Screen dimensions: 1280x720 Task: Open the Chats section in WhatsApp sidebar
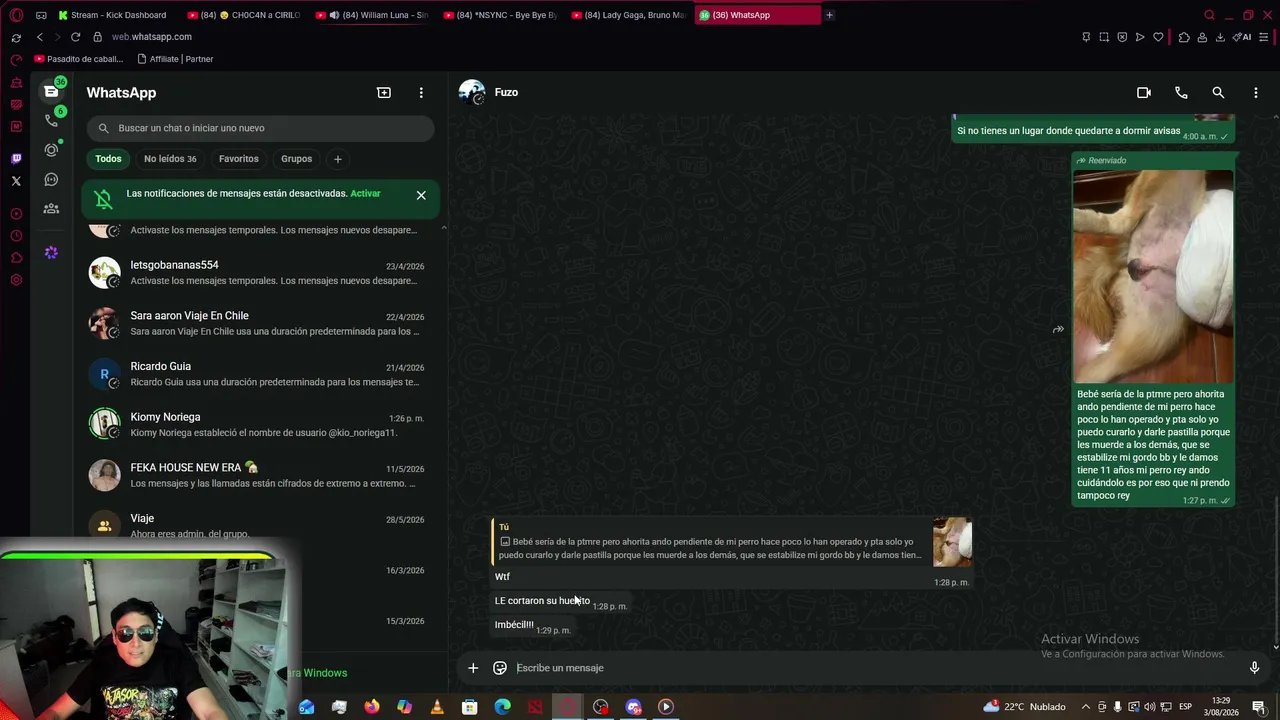pyautogui.click(x=51, y=91)
